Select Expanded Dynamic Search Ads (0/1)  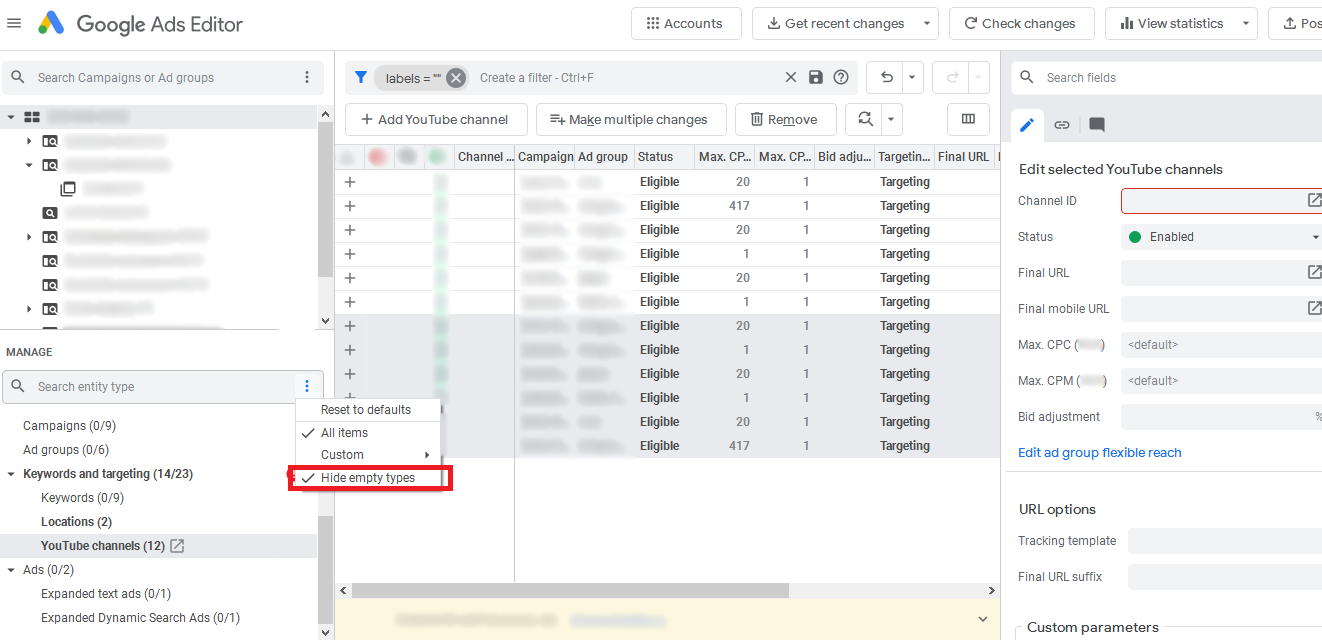[x=140, y=618]
